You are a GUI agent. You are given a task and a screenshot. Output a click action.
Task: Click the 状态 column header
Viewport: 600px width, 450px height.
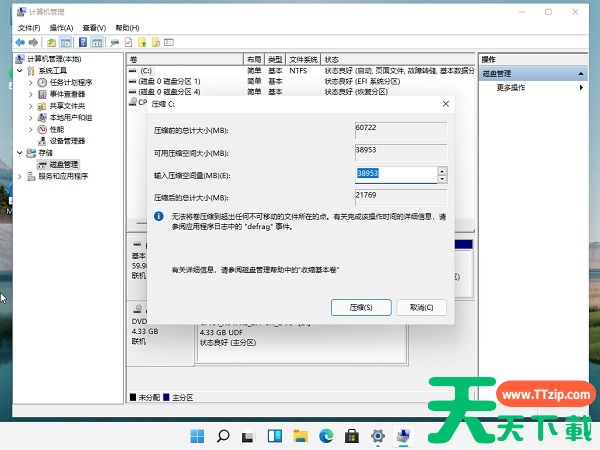click(397, 59)
